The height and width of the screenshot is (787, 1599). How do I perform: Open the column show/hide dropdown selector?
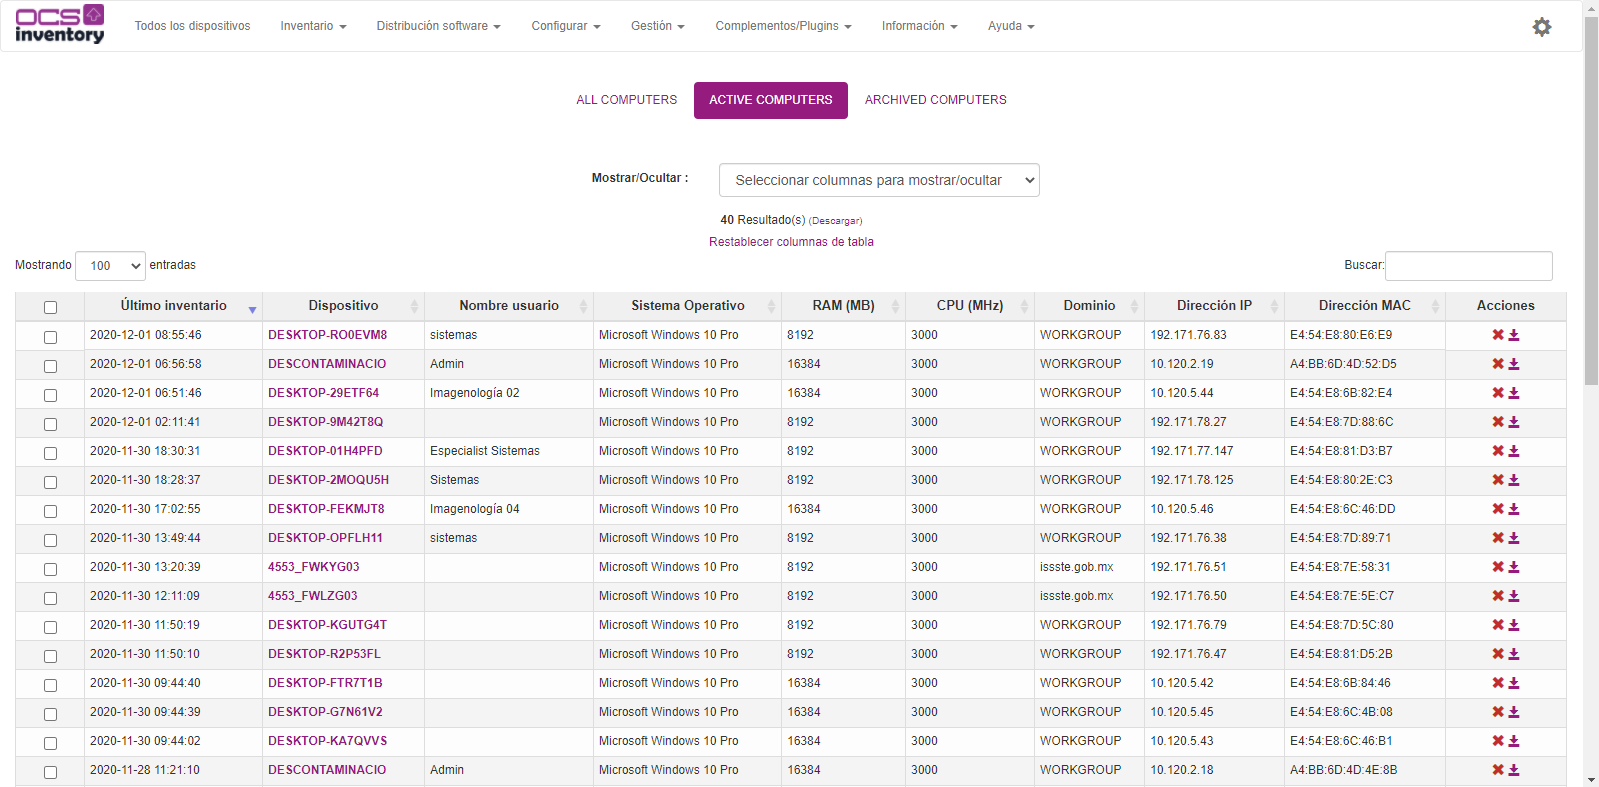(878, 180)
